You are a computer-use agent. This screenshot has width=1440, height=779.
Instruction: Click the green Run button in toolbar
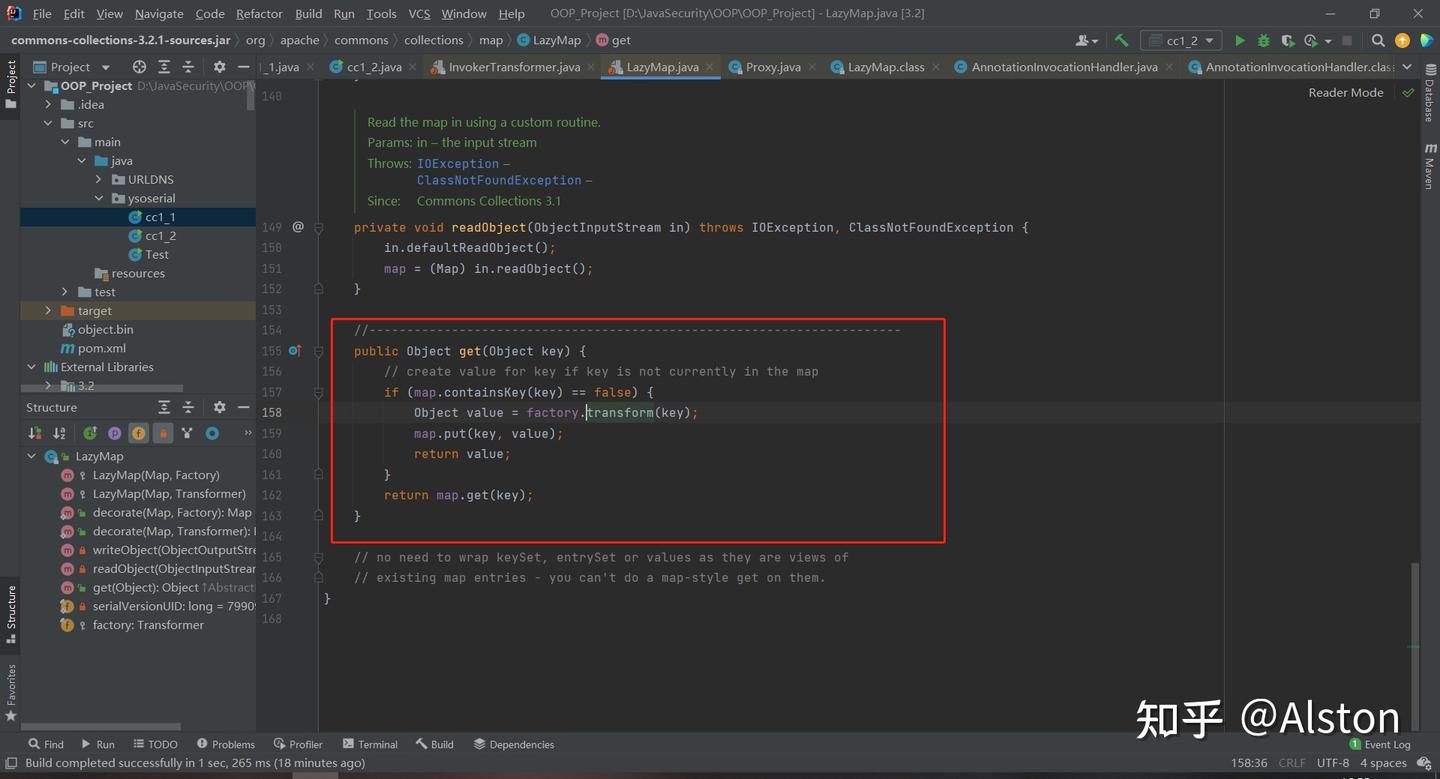pyautogui.click(x=1240, y=41)
